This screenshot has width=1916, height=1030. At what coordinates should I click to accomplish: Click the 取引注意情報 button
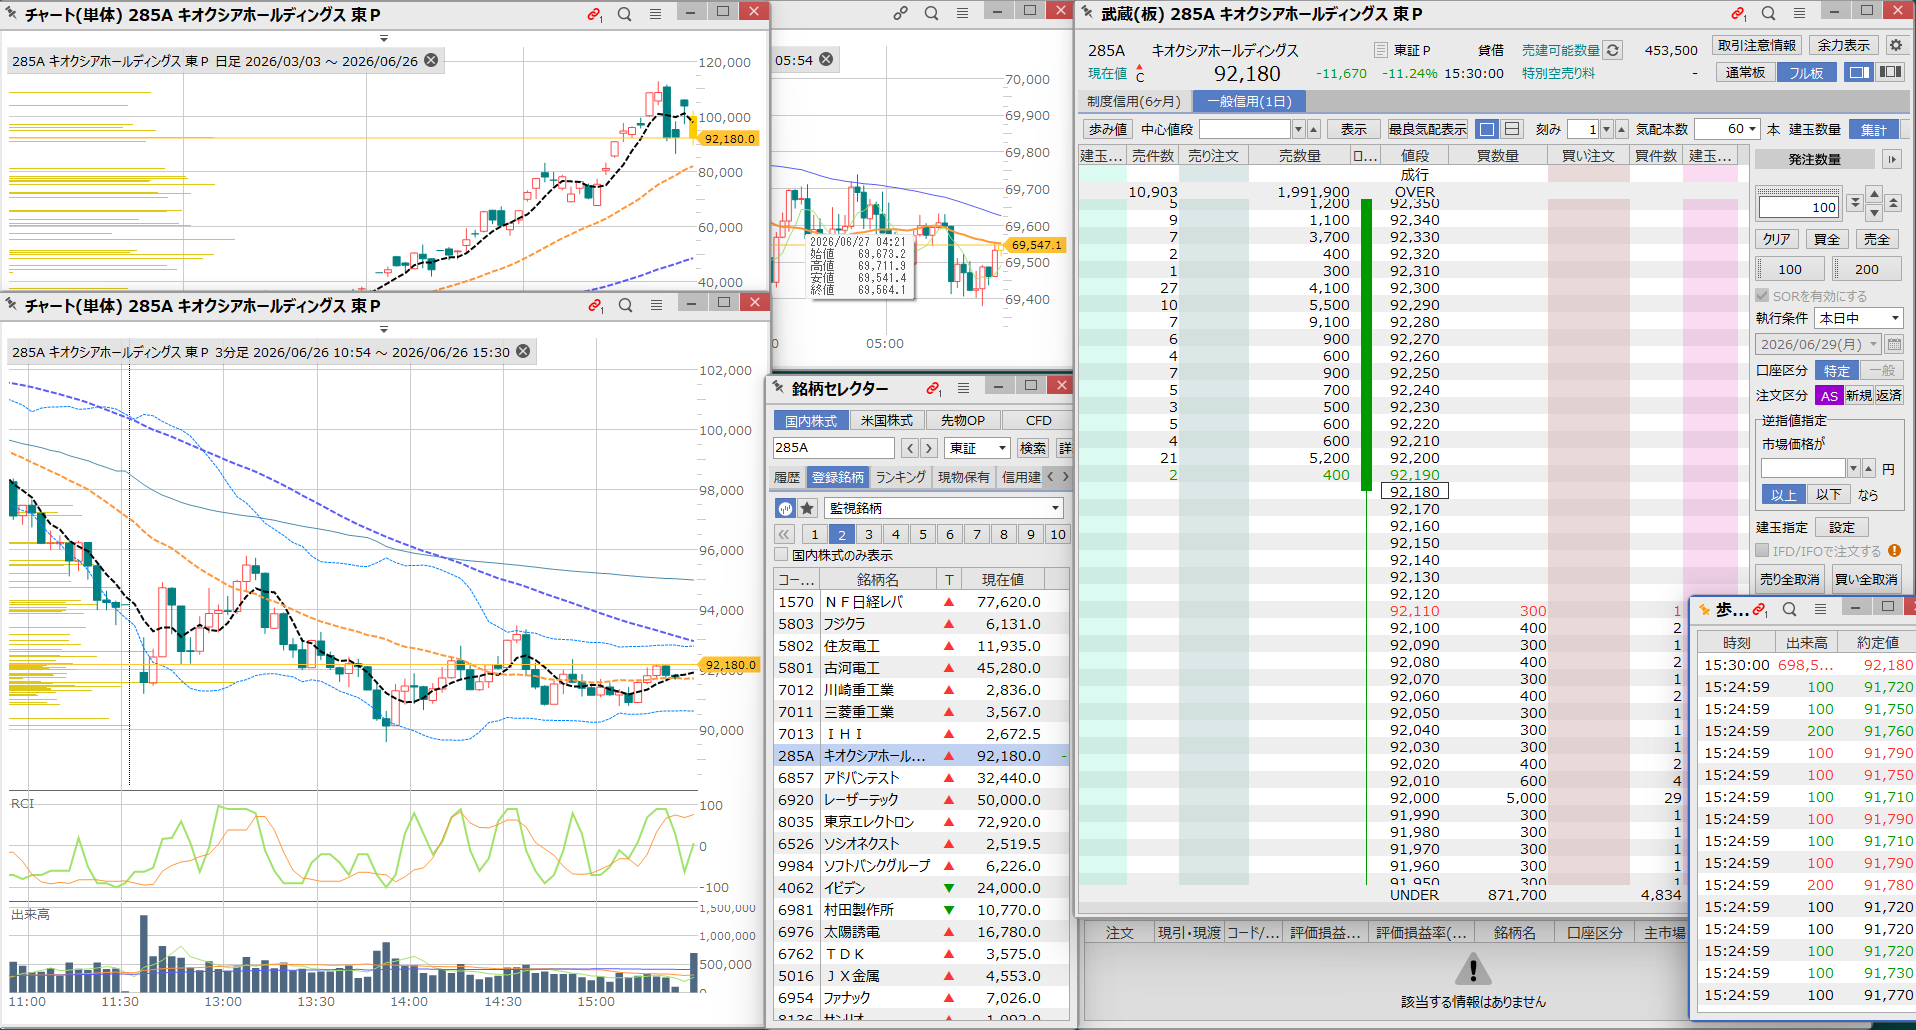[1757, 45]
